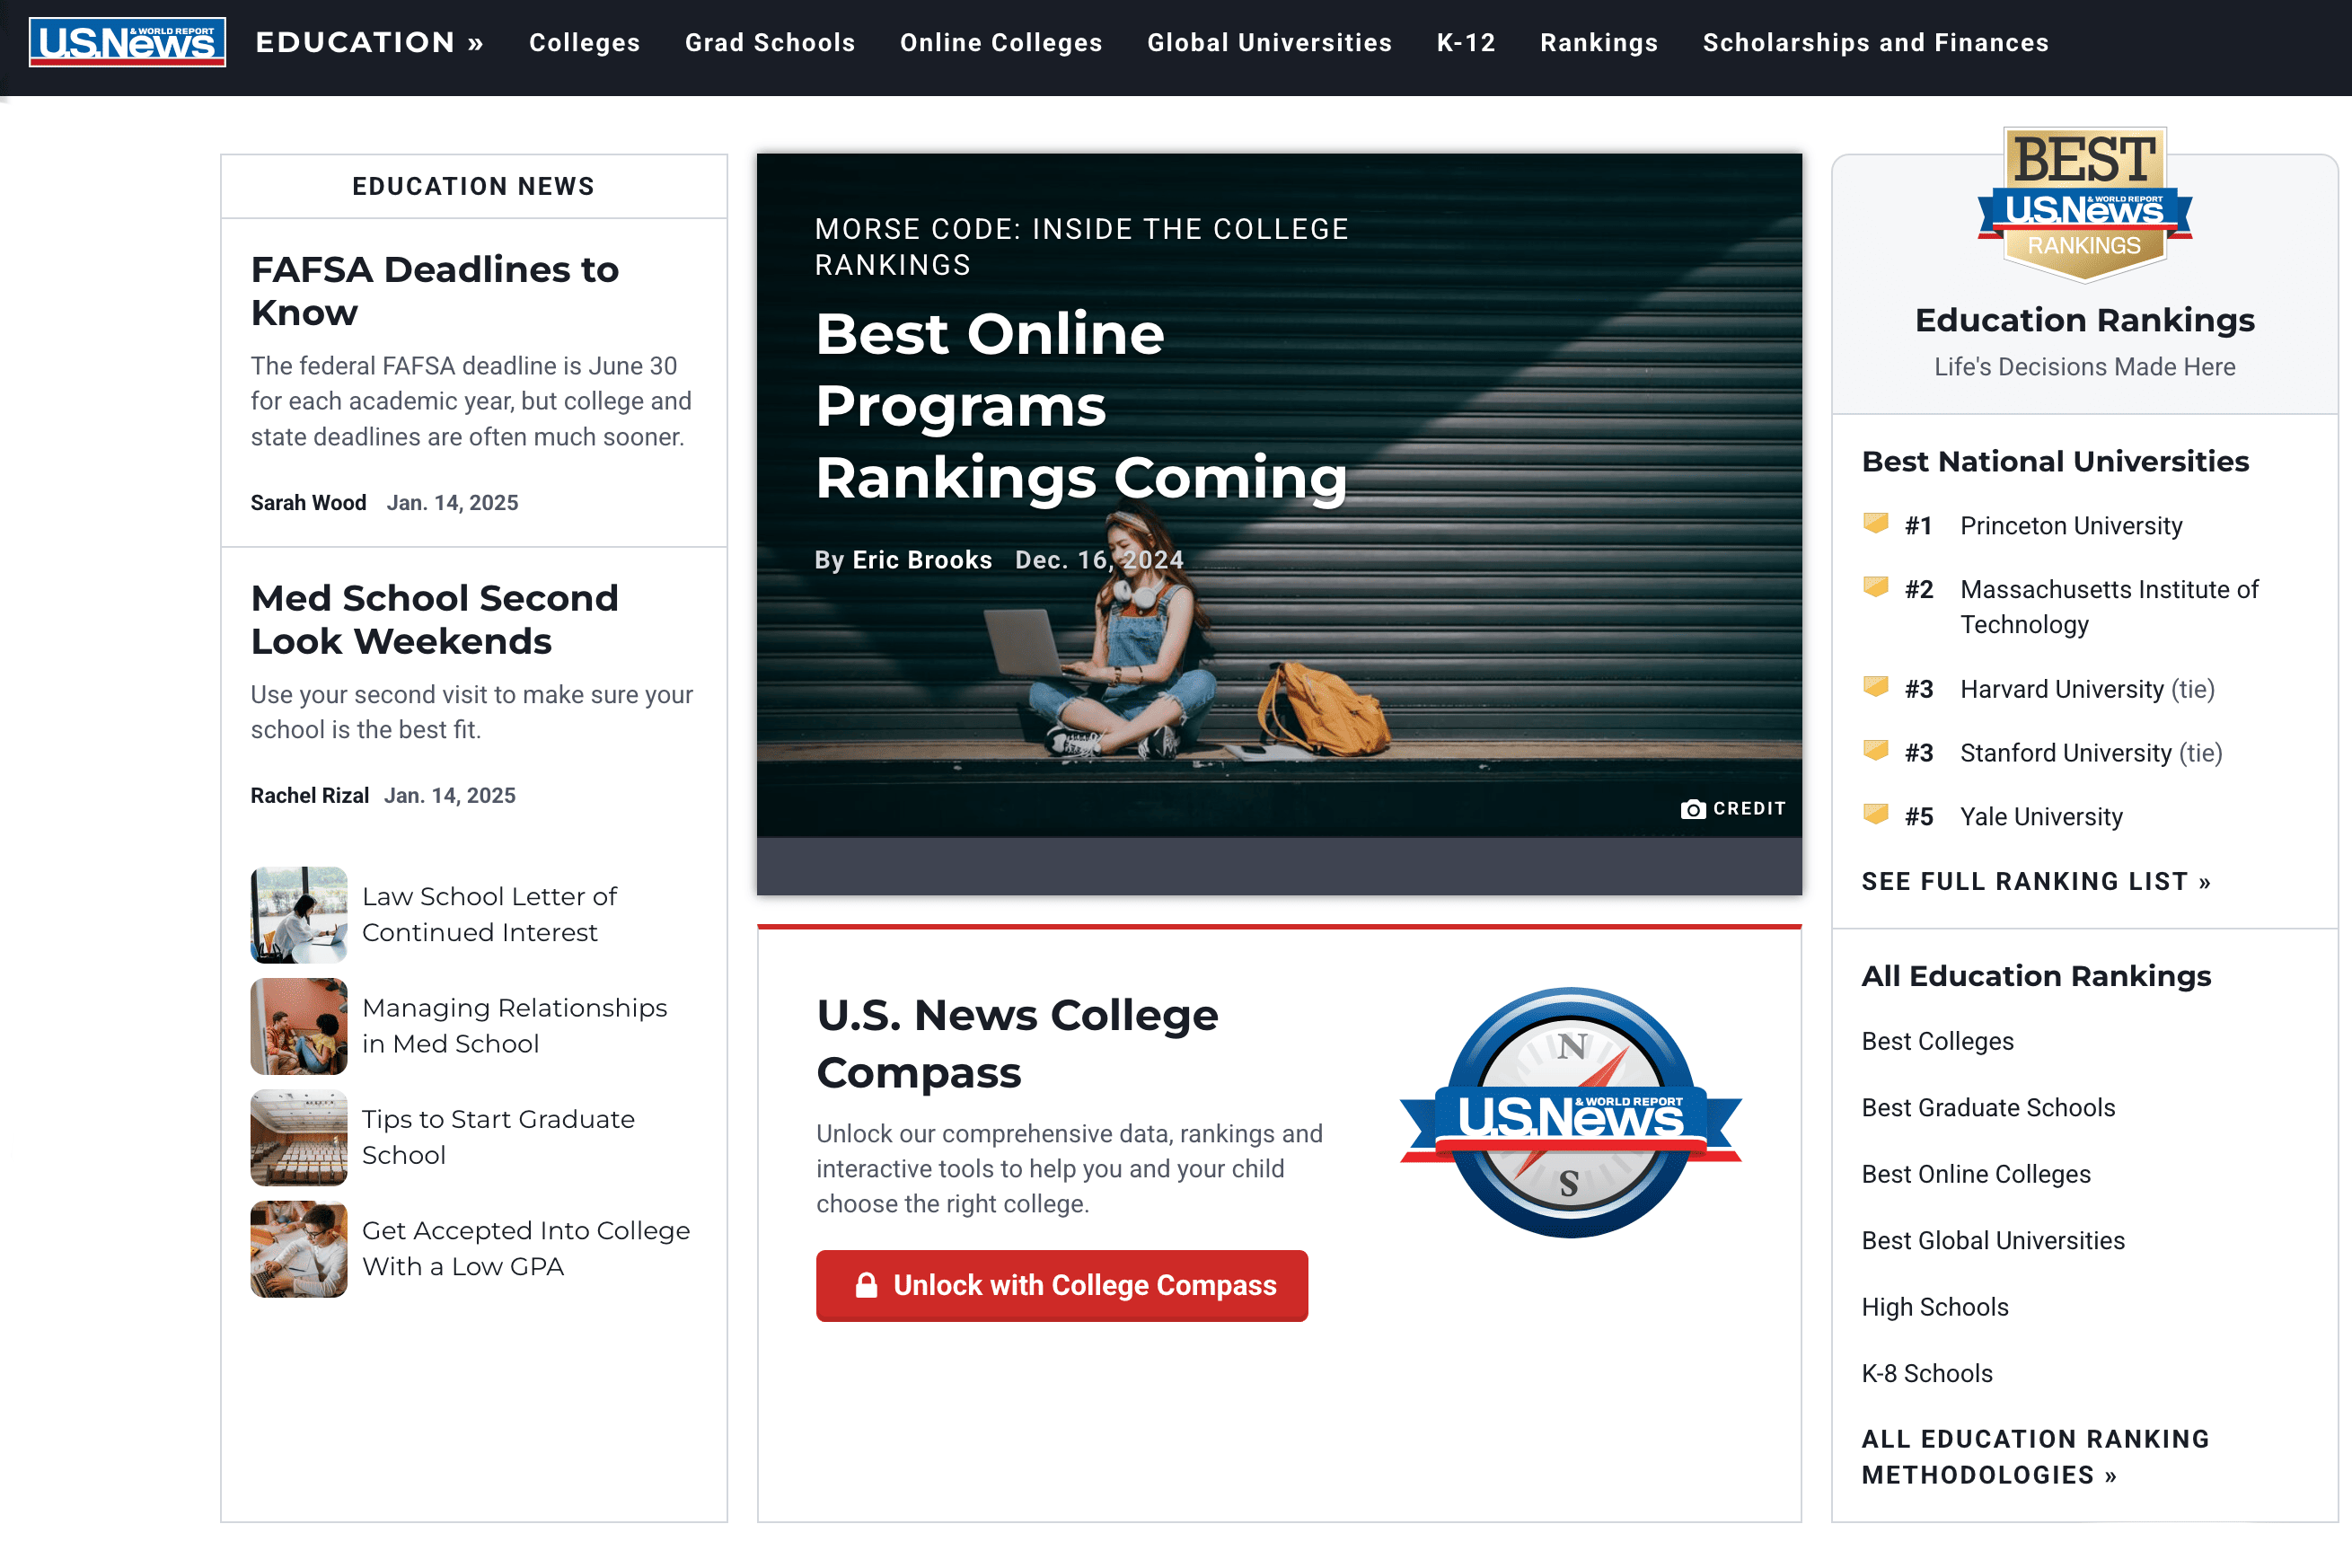Open Harvard University ranking link
This screenshot has width=2352, height=1568.
pos(2061,689)
